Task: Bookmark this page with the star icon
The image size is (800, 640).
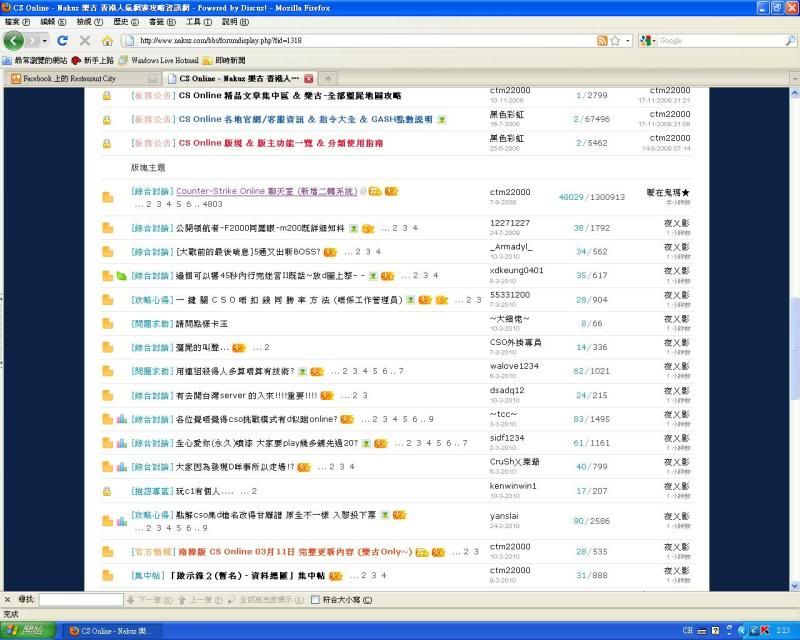Action: tap(615, 40)
